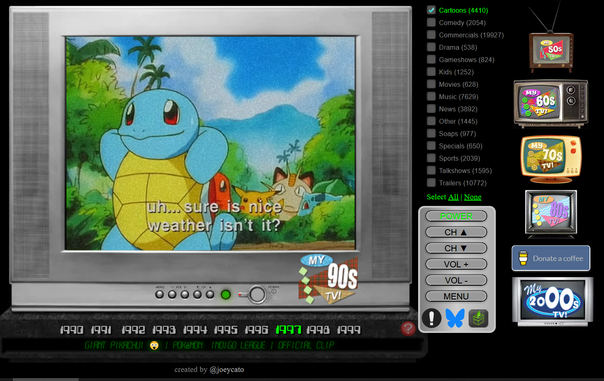Select the year 1990

point(71,330)
